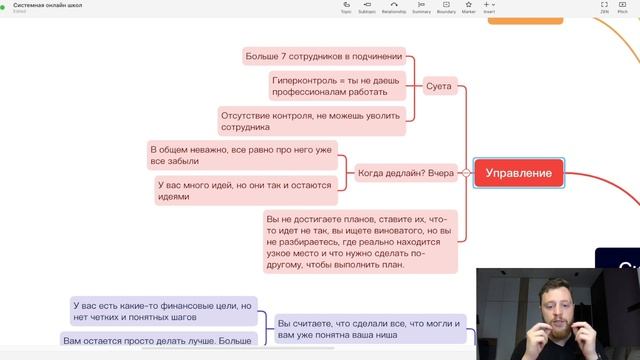Click the presenter webcam video overlay
640x360 pixels.
point(558,314)
